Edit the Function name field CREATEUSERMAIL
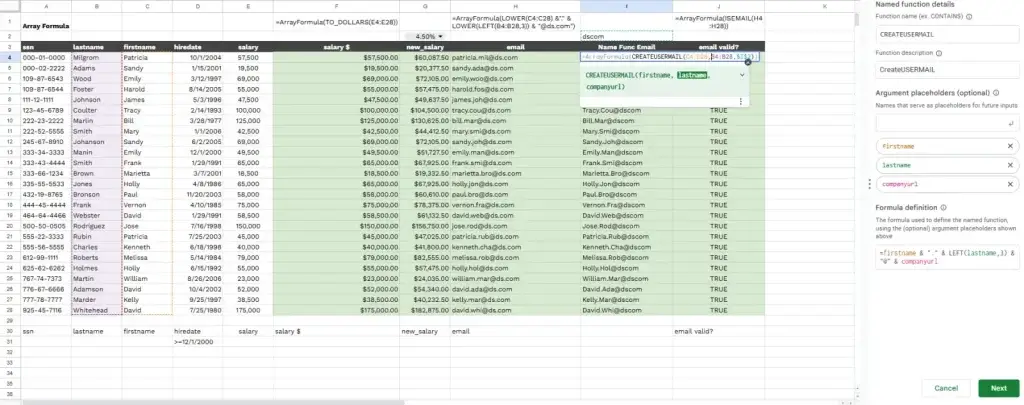This screenshot has height=405, width=1024. click(x=947, y=34)
